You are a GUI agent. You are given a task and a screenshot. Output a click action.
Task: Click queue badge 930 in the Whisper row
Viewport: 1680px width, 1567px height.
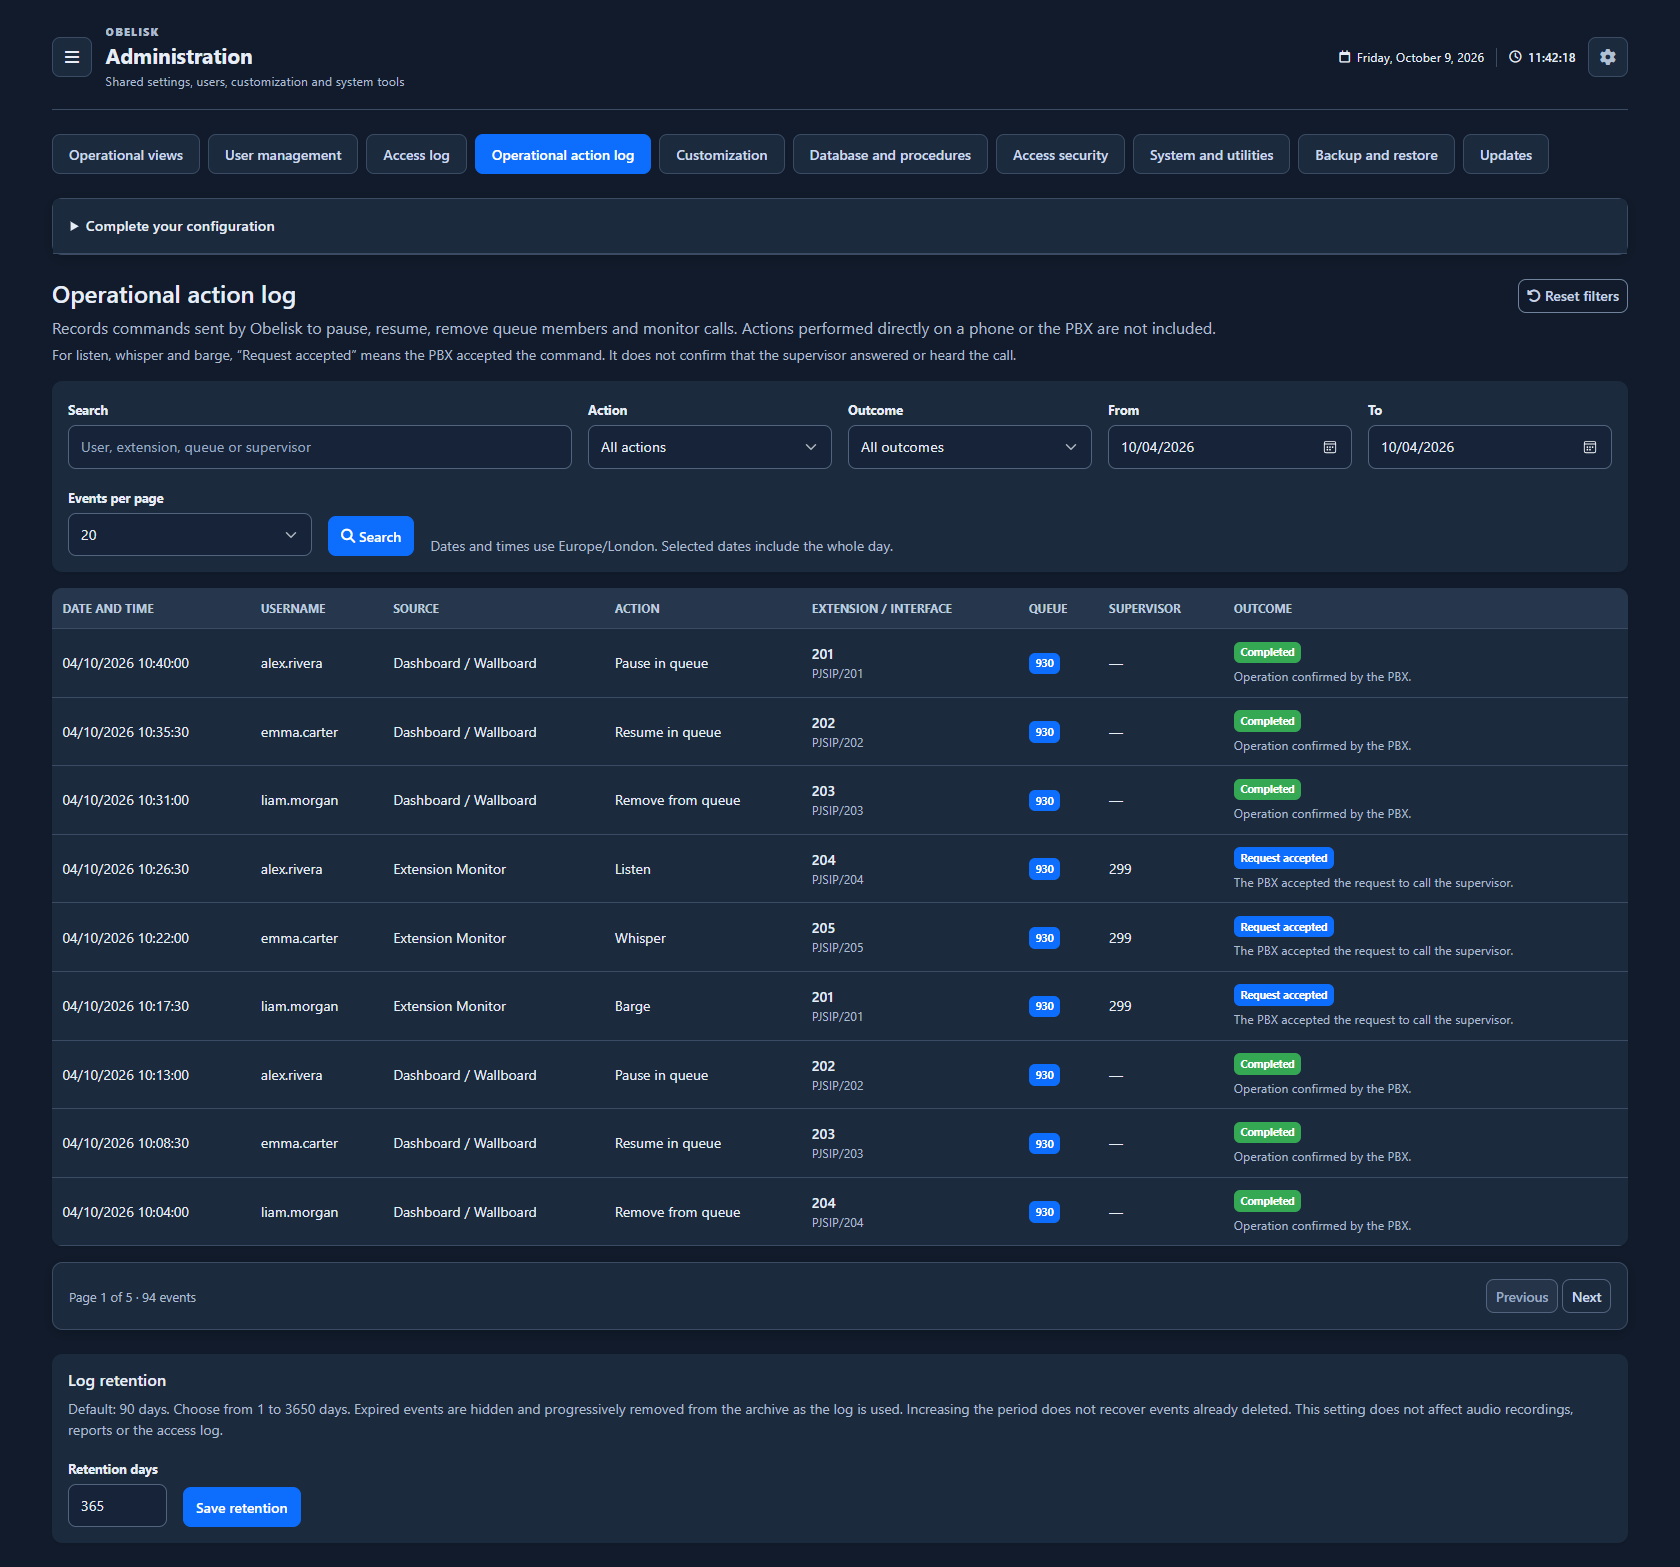[1044, 938]
